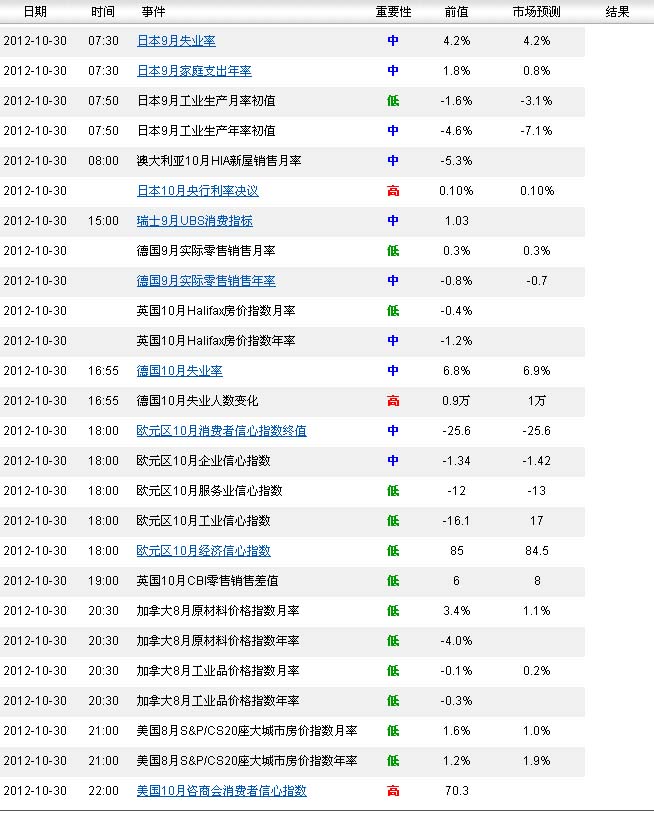The image size is (654, 814).
Task: Open the 美国10月咨商会消费者信心指数 link
Action: (x=222, y=791)
